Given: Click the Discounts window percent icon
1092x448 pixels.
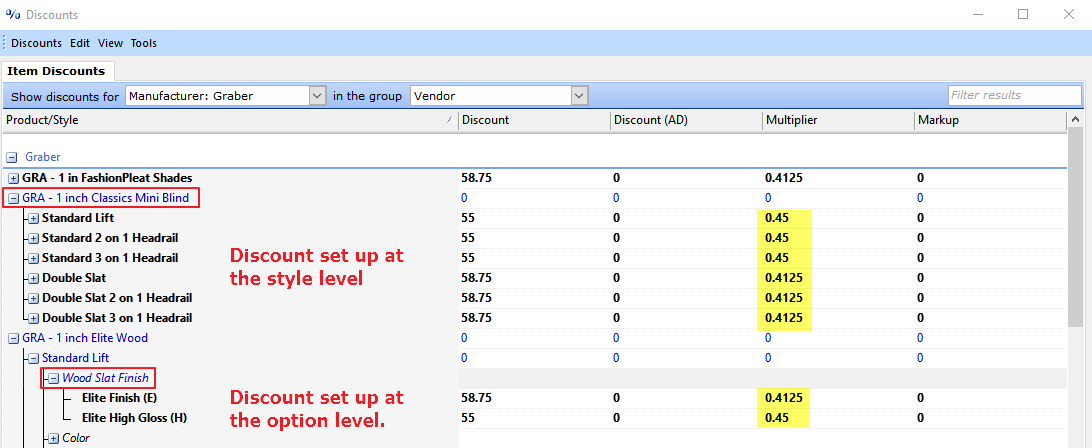Looking at the screenshot, I should [x=13, y=15].
